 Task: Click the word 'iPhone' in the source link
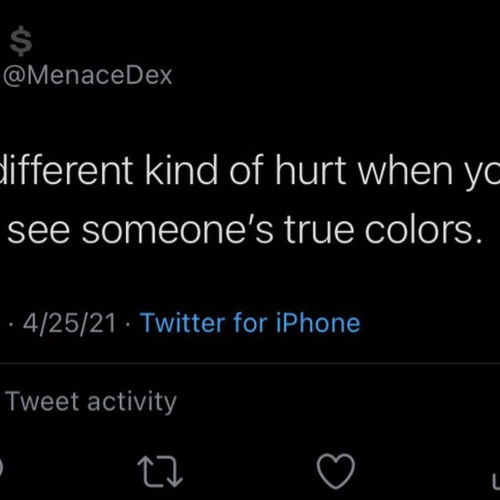coord(318,323)
